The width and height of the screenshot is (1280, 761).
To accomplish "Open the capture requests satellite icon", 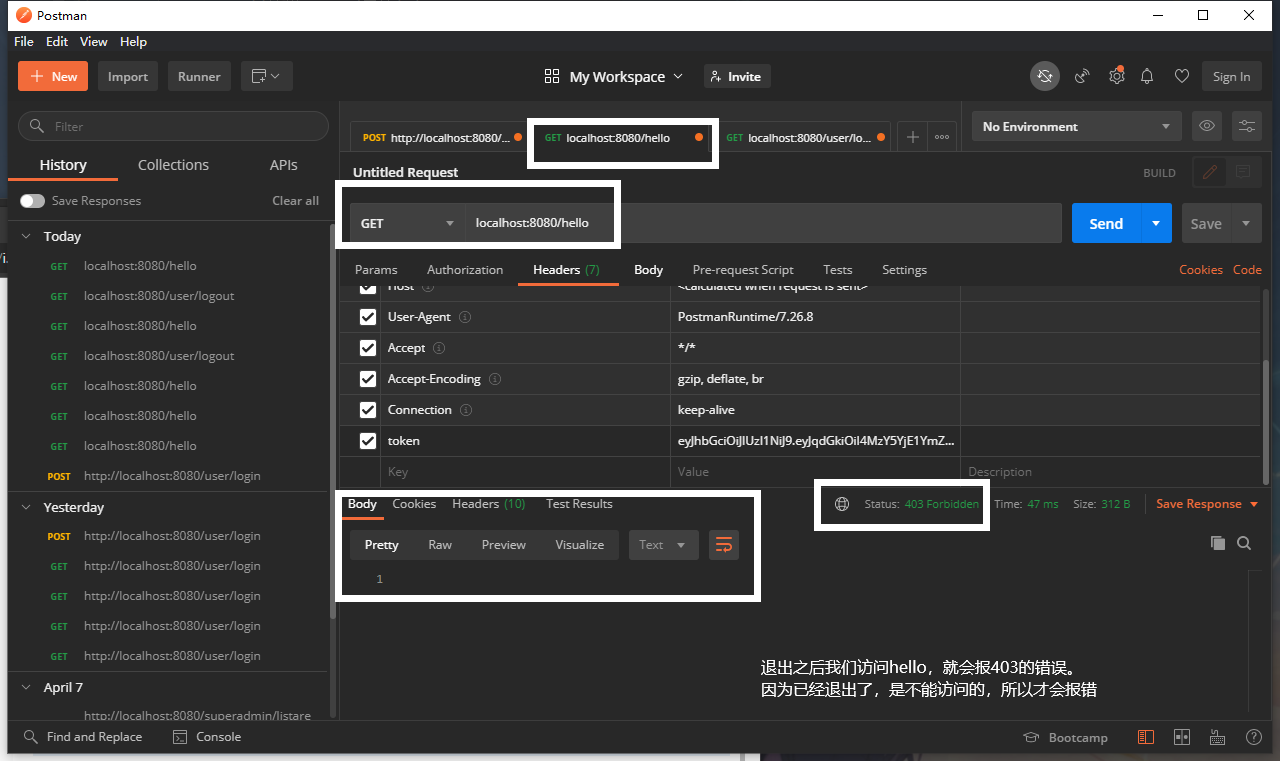I will pos(1082,76).
